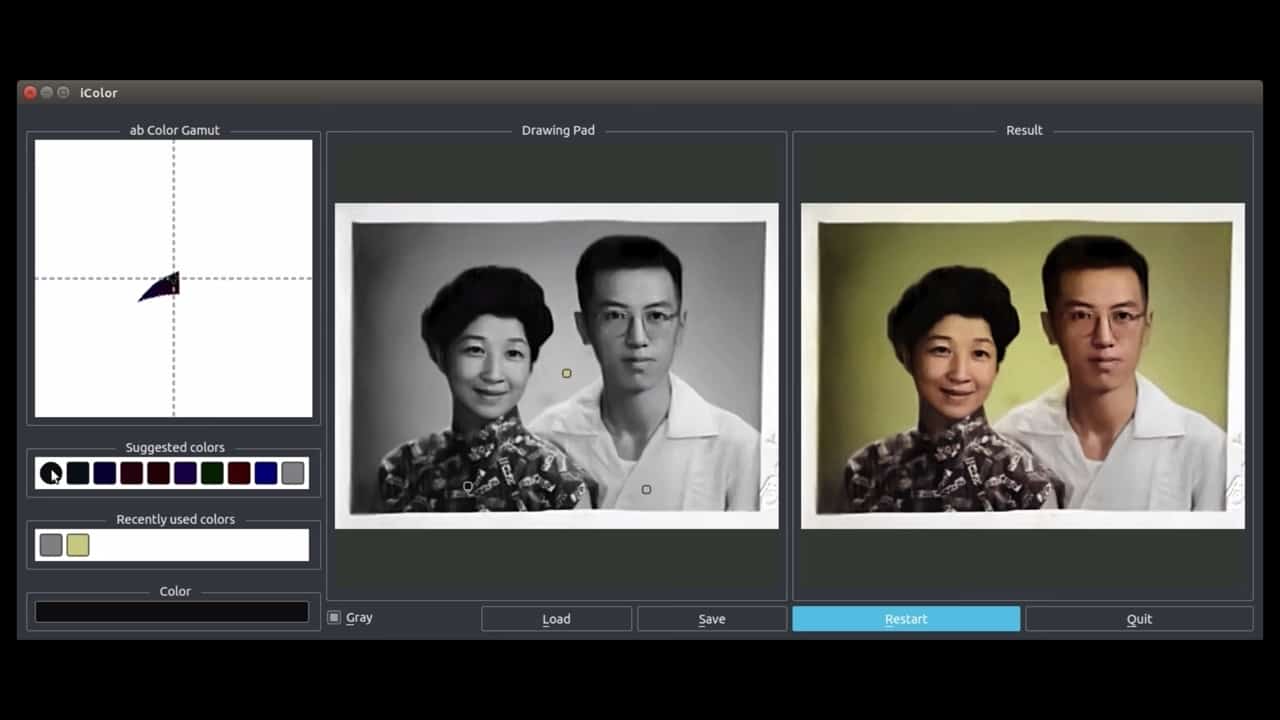1280x720 pixels.
Task: Quit the iColor application
Action: 1138,619
